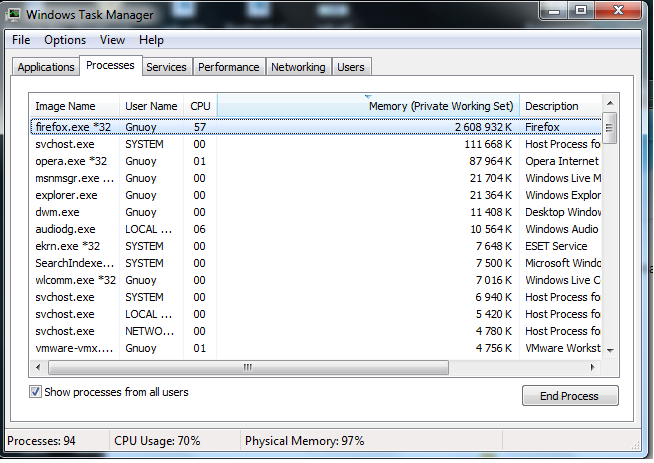Open the Help menu

pos(151,40)
